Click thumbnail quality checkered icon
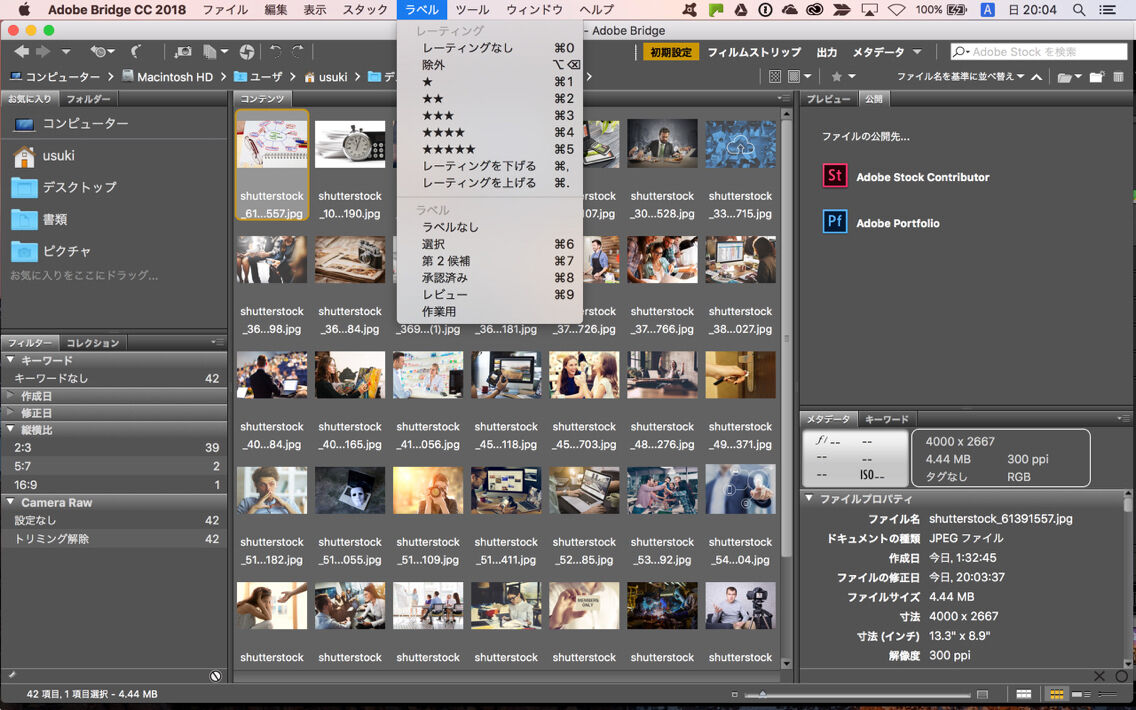Viewport: 1136px width, 710px height. 774,77
